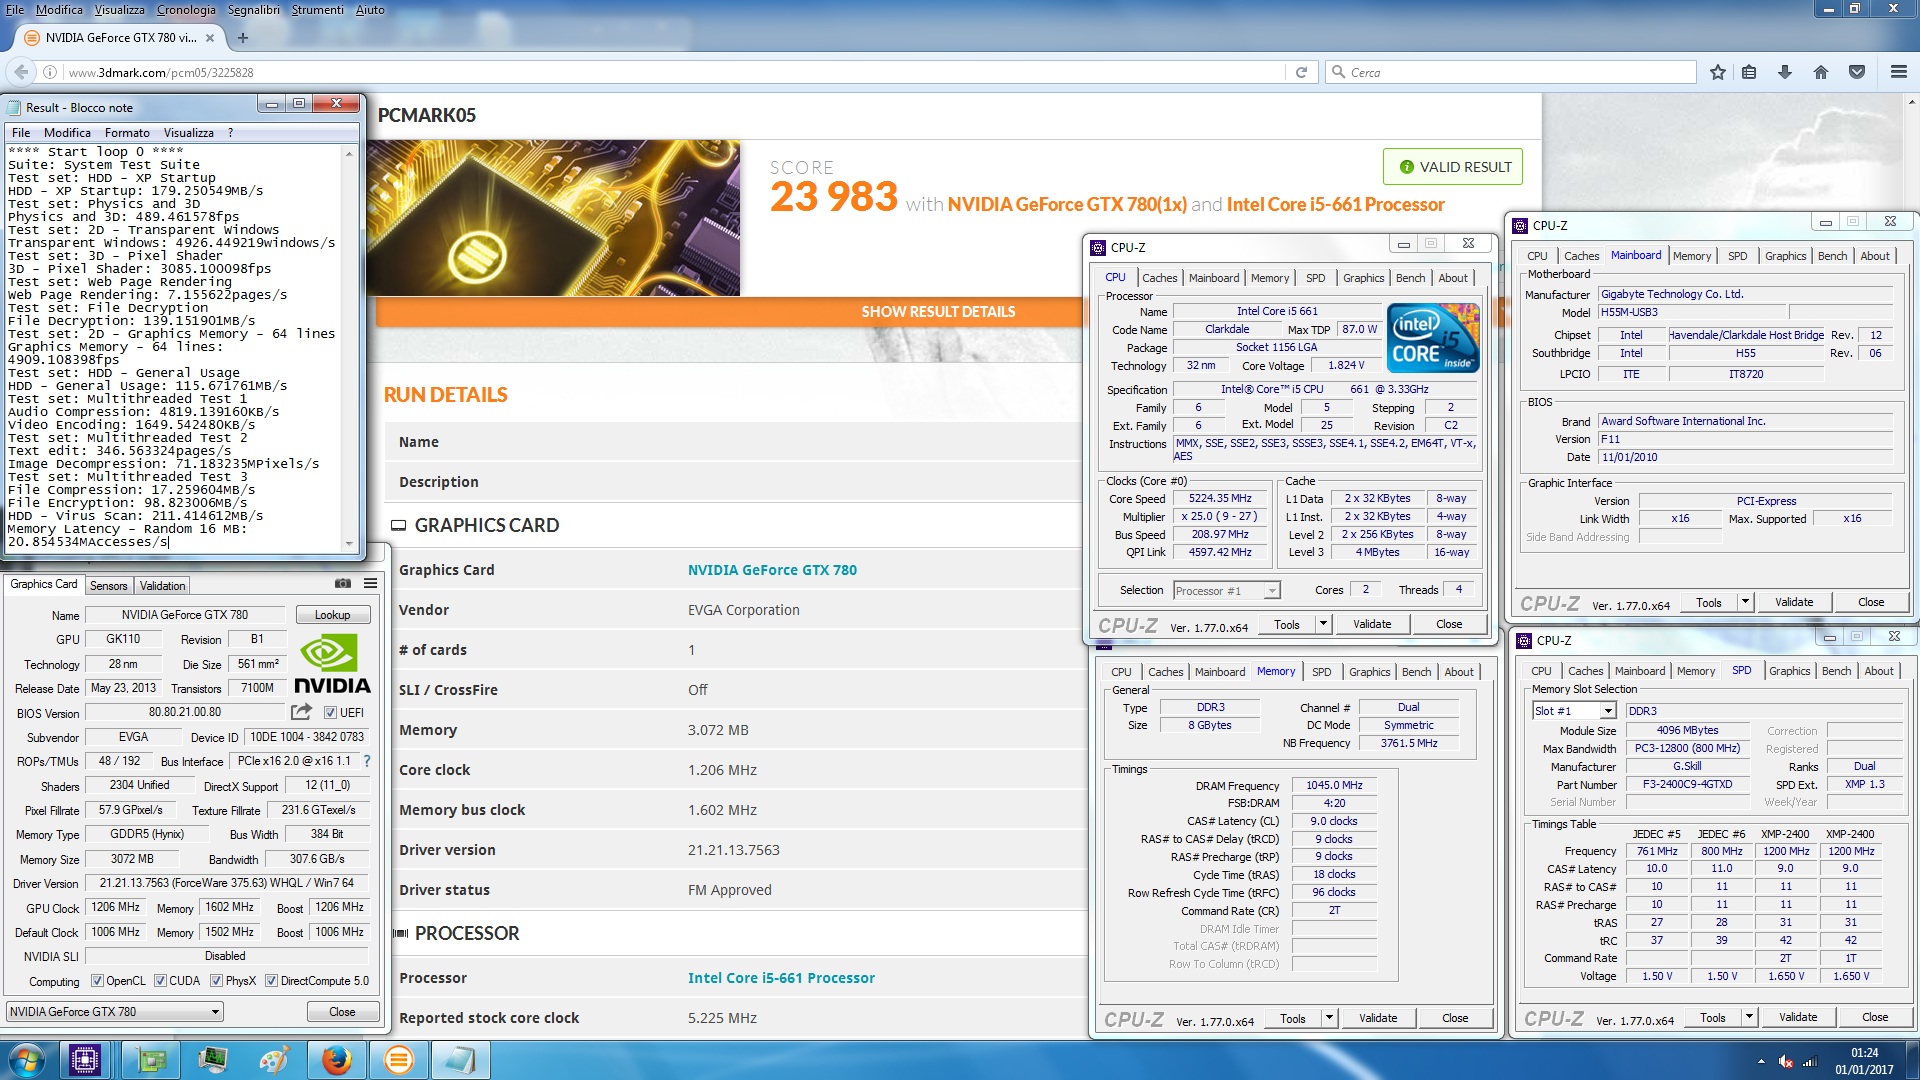The width and height of the screenshot is (1920, 1080).
Task: Reload the 3dmark page
Action: pyautogui.click(x=1301, y=72)
